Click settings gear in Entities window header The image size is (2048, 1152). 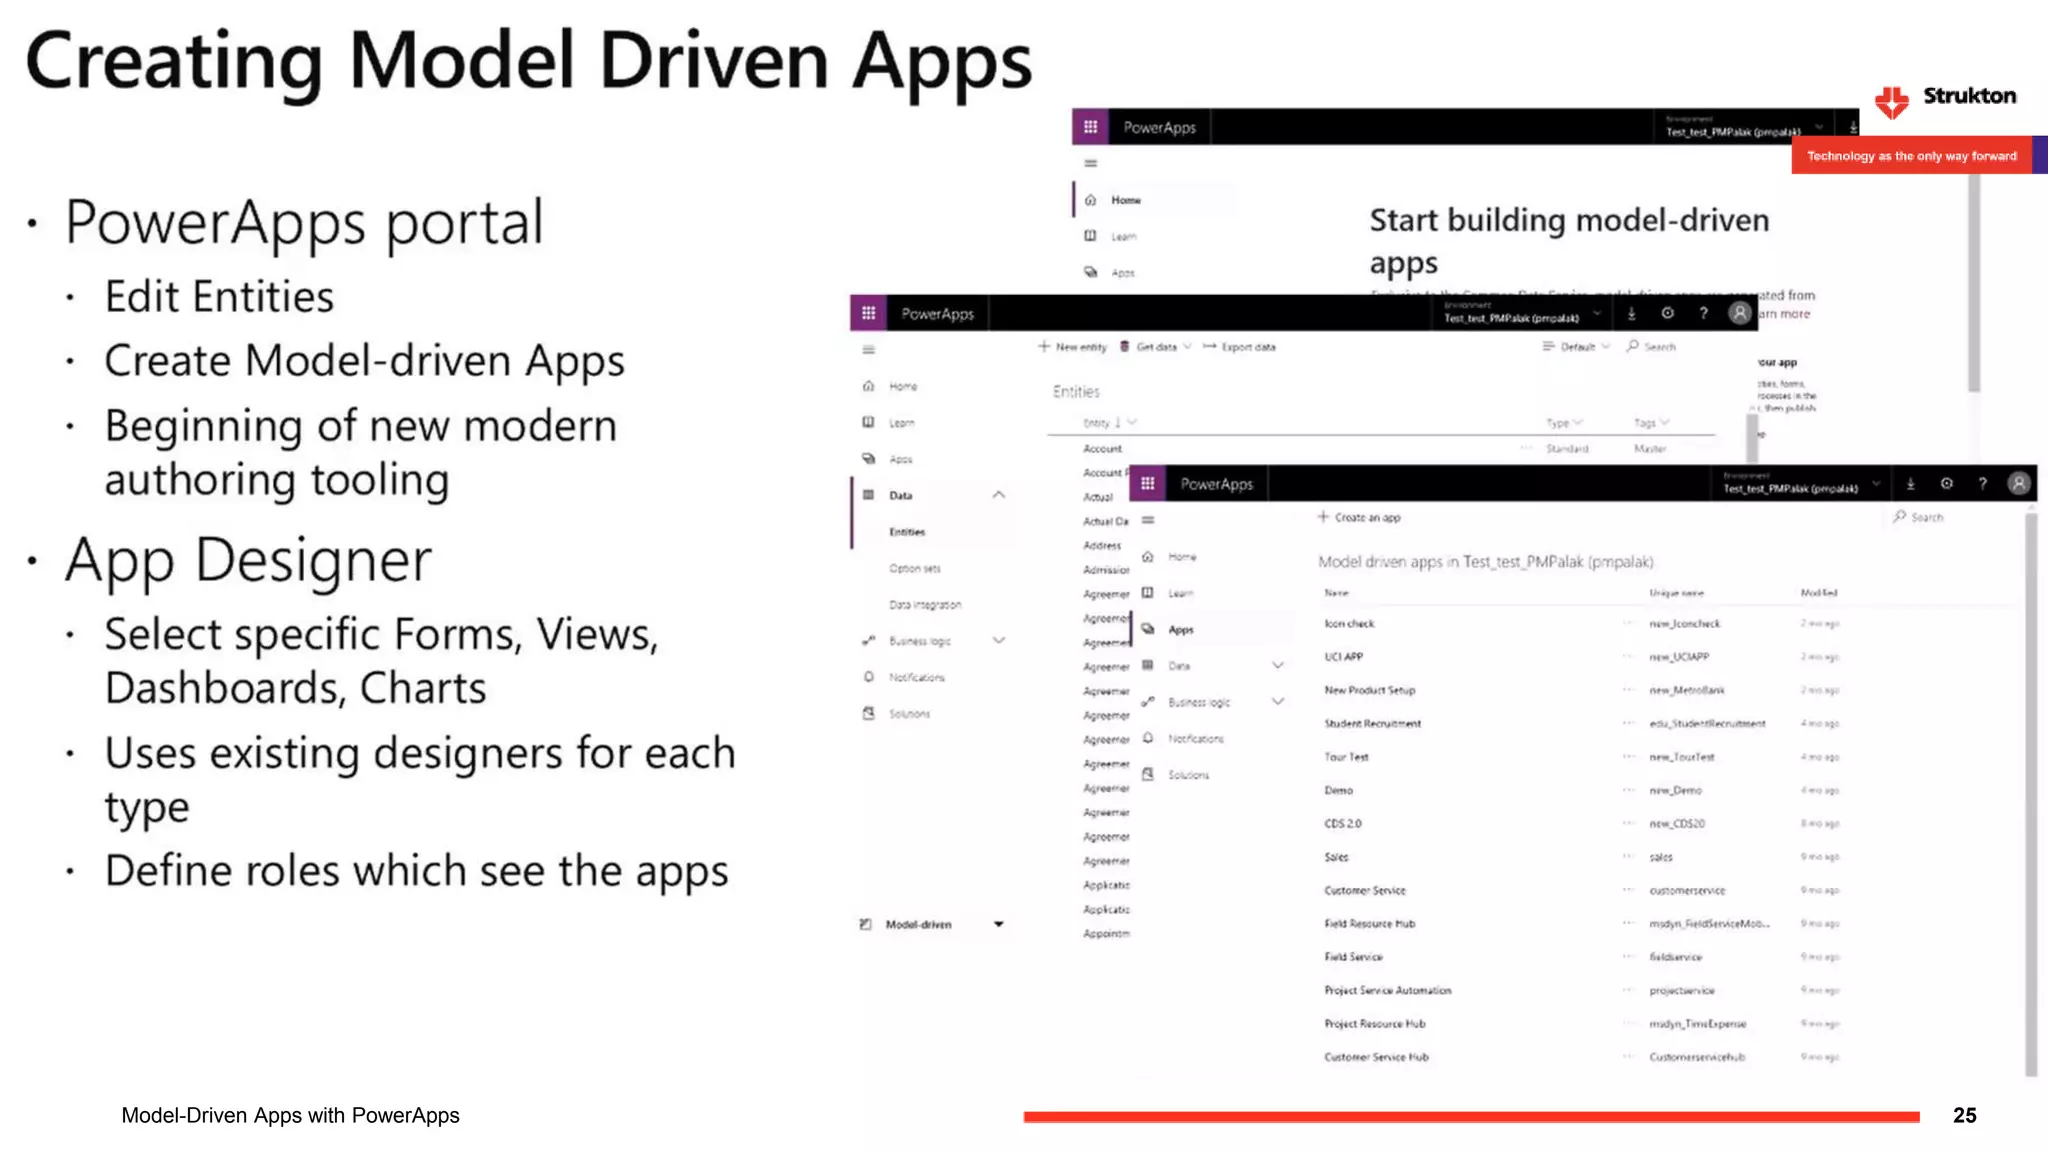(1667, 313)
